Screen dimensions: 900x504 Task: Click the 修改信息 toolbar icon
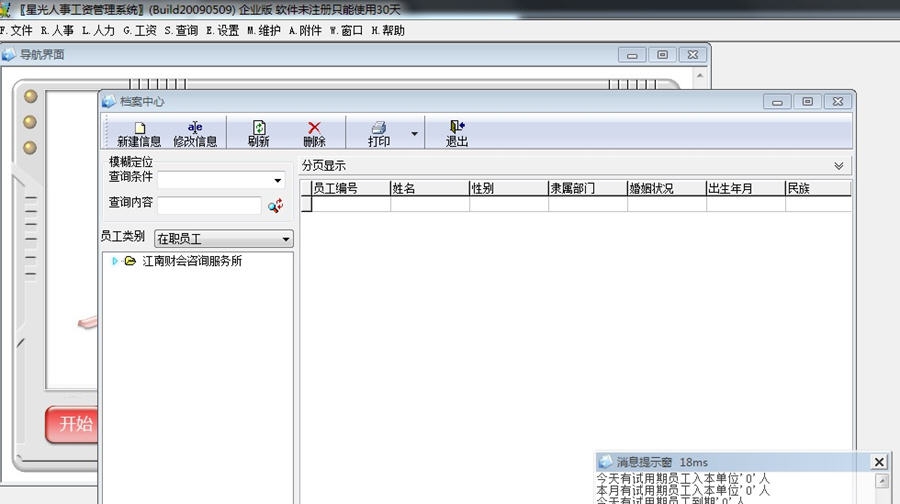click(195, 134)
